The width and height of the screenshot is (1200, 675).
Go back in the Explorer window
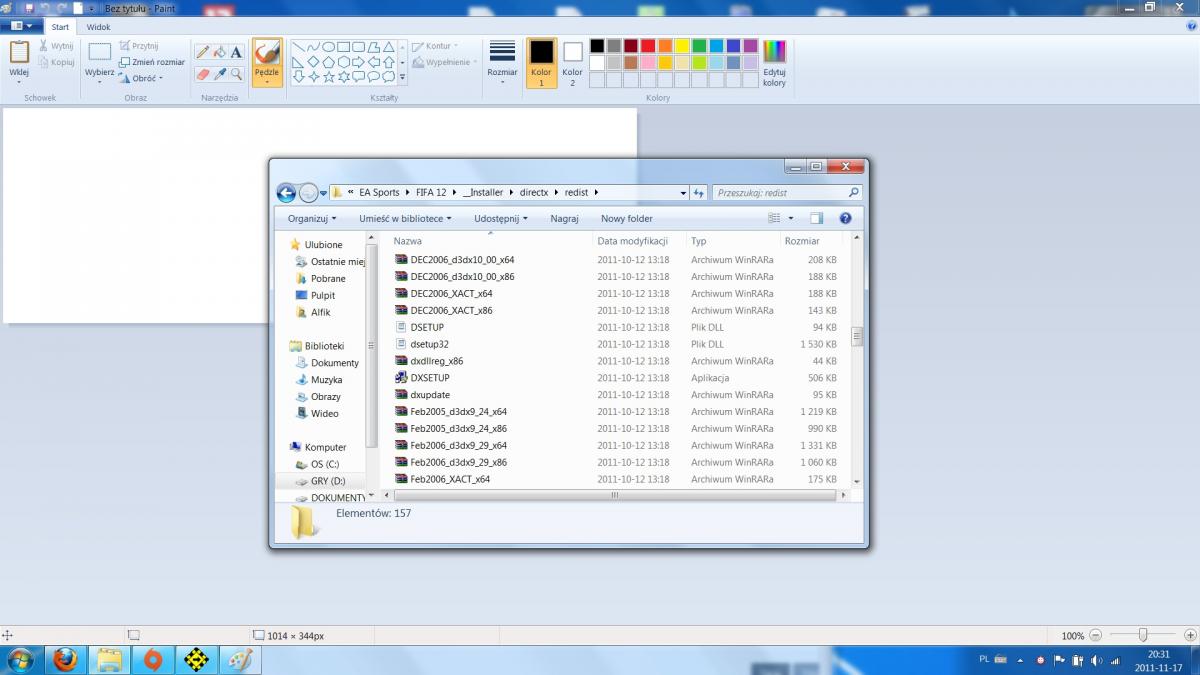pyautogui.click(x=286, y=193)
